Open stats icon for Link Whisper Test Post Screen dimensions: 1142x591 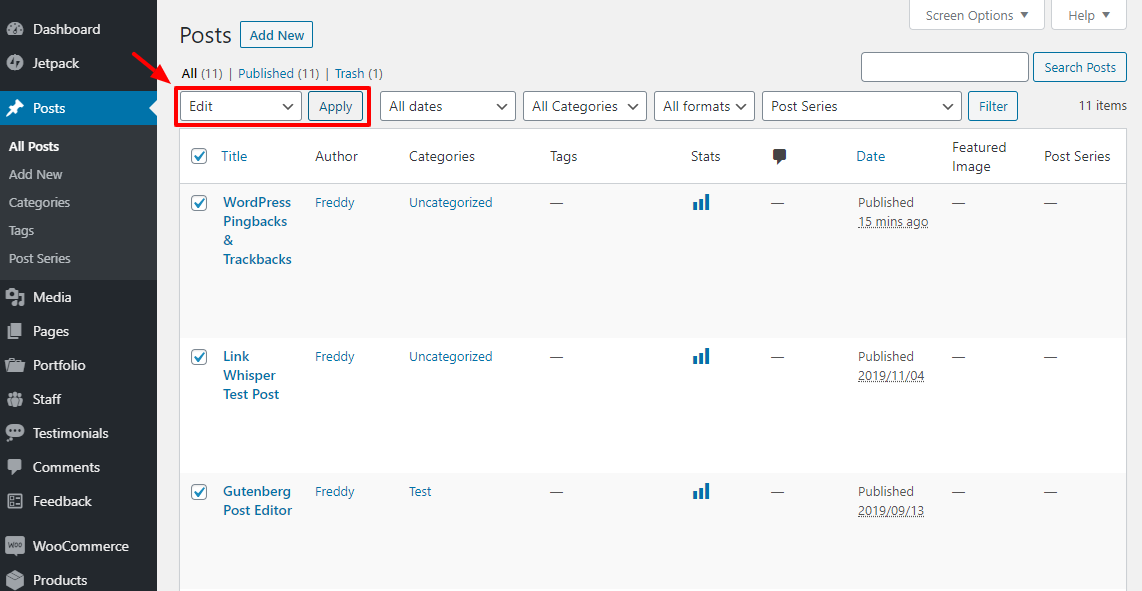click(x=701, y=356)
